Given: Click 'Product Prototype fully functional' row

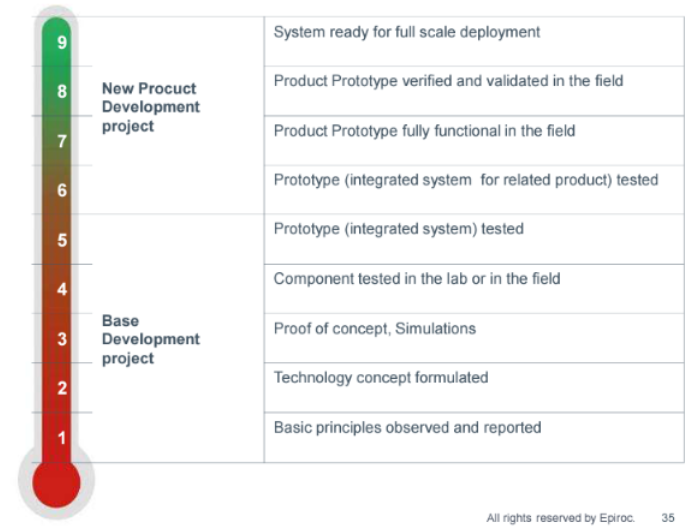Looking at the screenshot, I should point(474,141).
